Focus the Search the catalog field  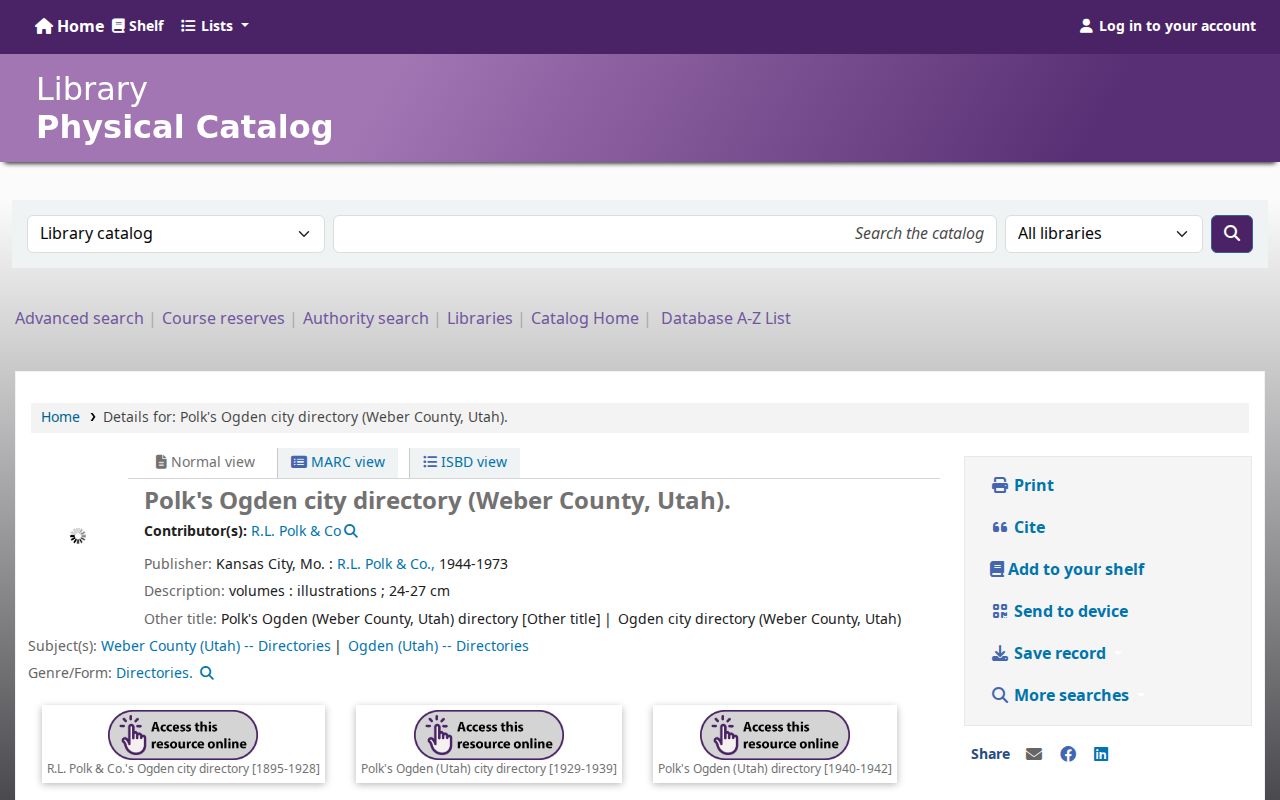tap(665, 234)
